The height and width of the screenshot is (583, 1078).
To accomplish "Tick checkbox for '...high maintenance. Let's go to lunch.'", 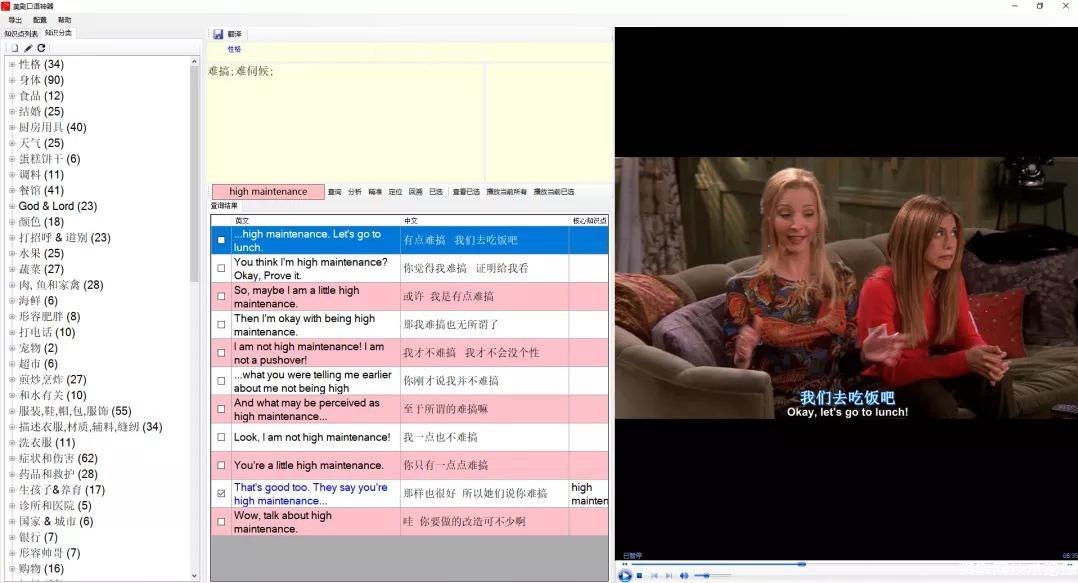I will point(221,240).
